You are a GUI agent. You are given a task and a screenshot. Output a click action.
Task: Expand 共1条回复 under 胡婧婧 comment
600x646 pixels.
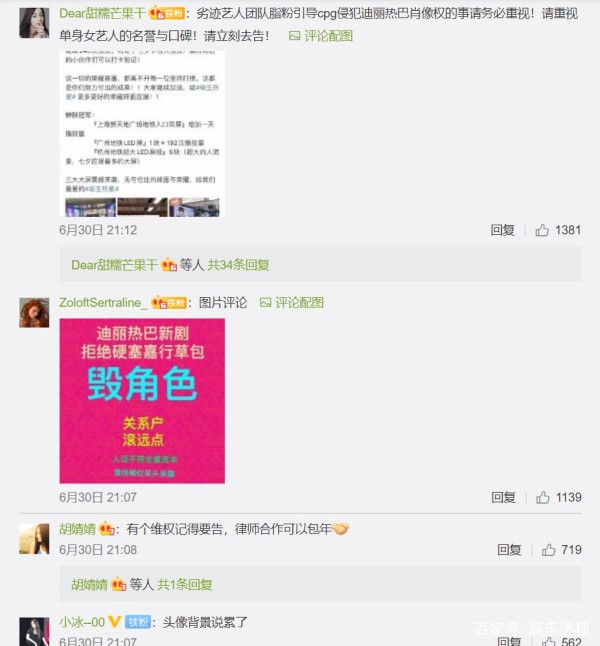tap(185, 584)
